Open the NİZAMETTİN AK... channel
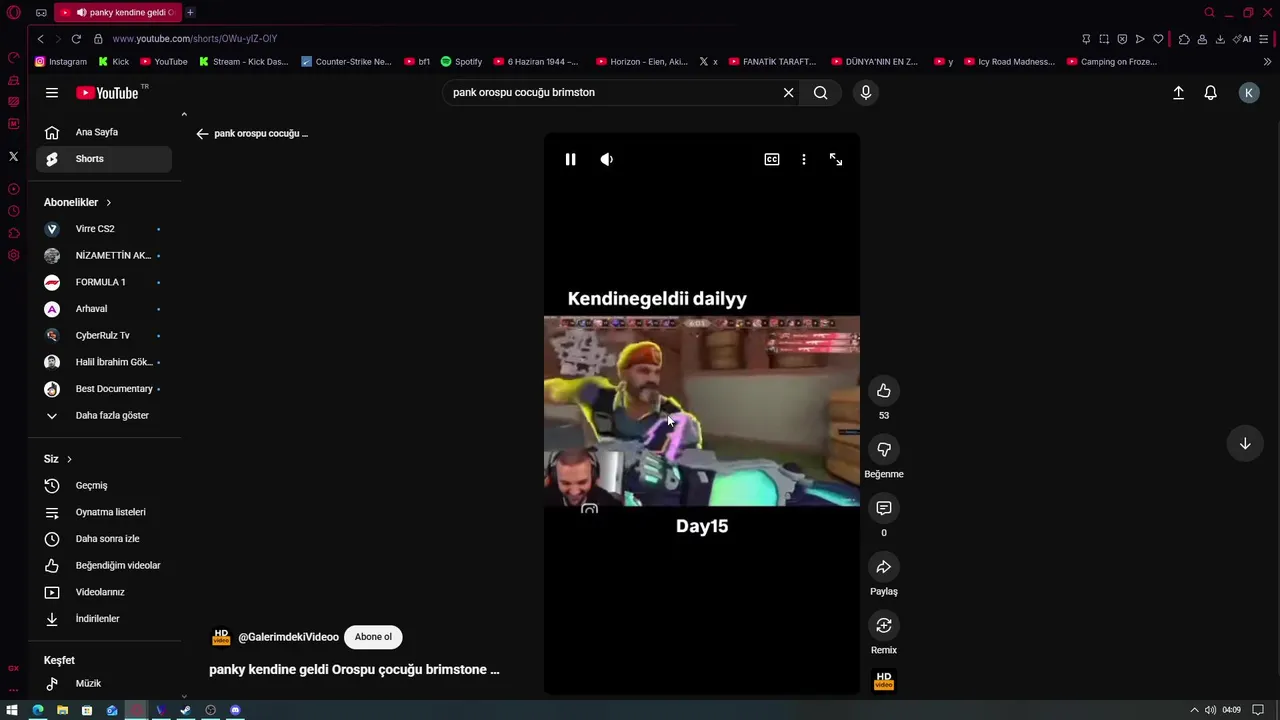 (104, 256)
